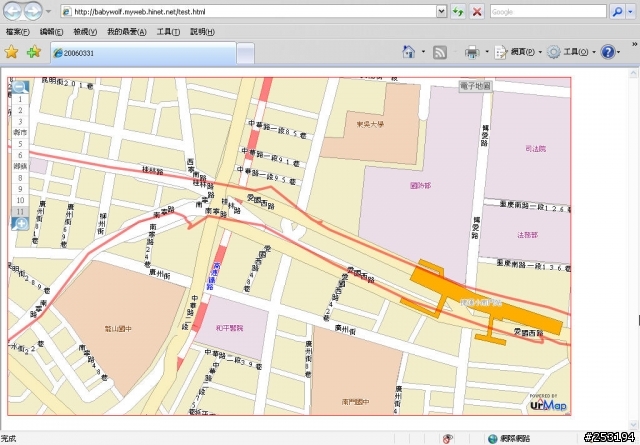The width and height of the screenshot is (640, 445).
Task: Click the browser Back arrow button
Action: tap(12, 11)
